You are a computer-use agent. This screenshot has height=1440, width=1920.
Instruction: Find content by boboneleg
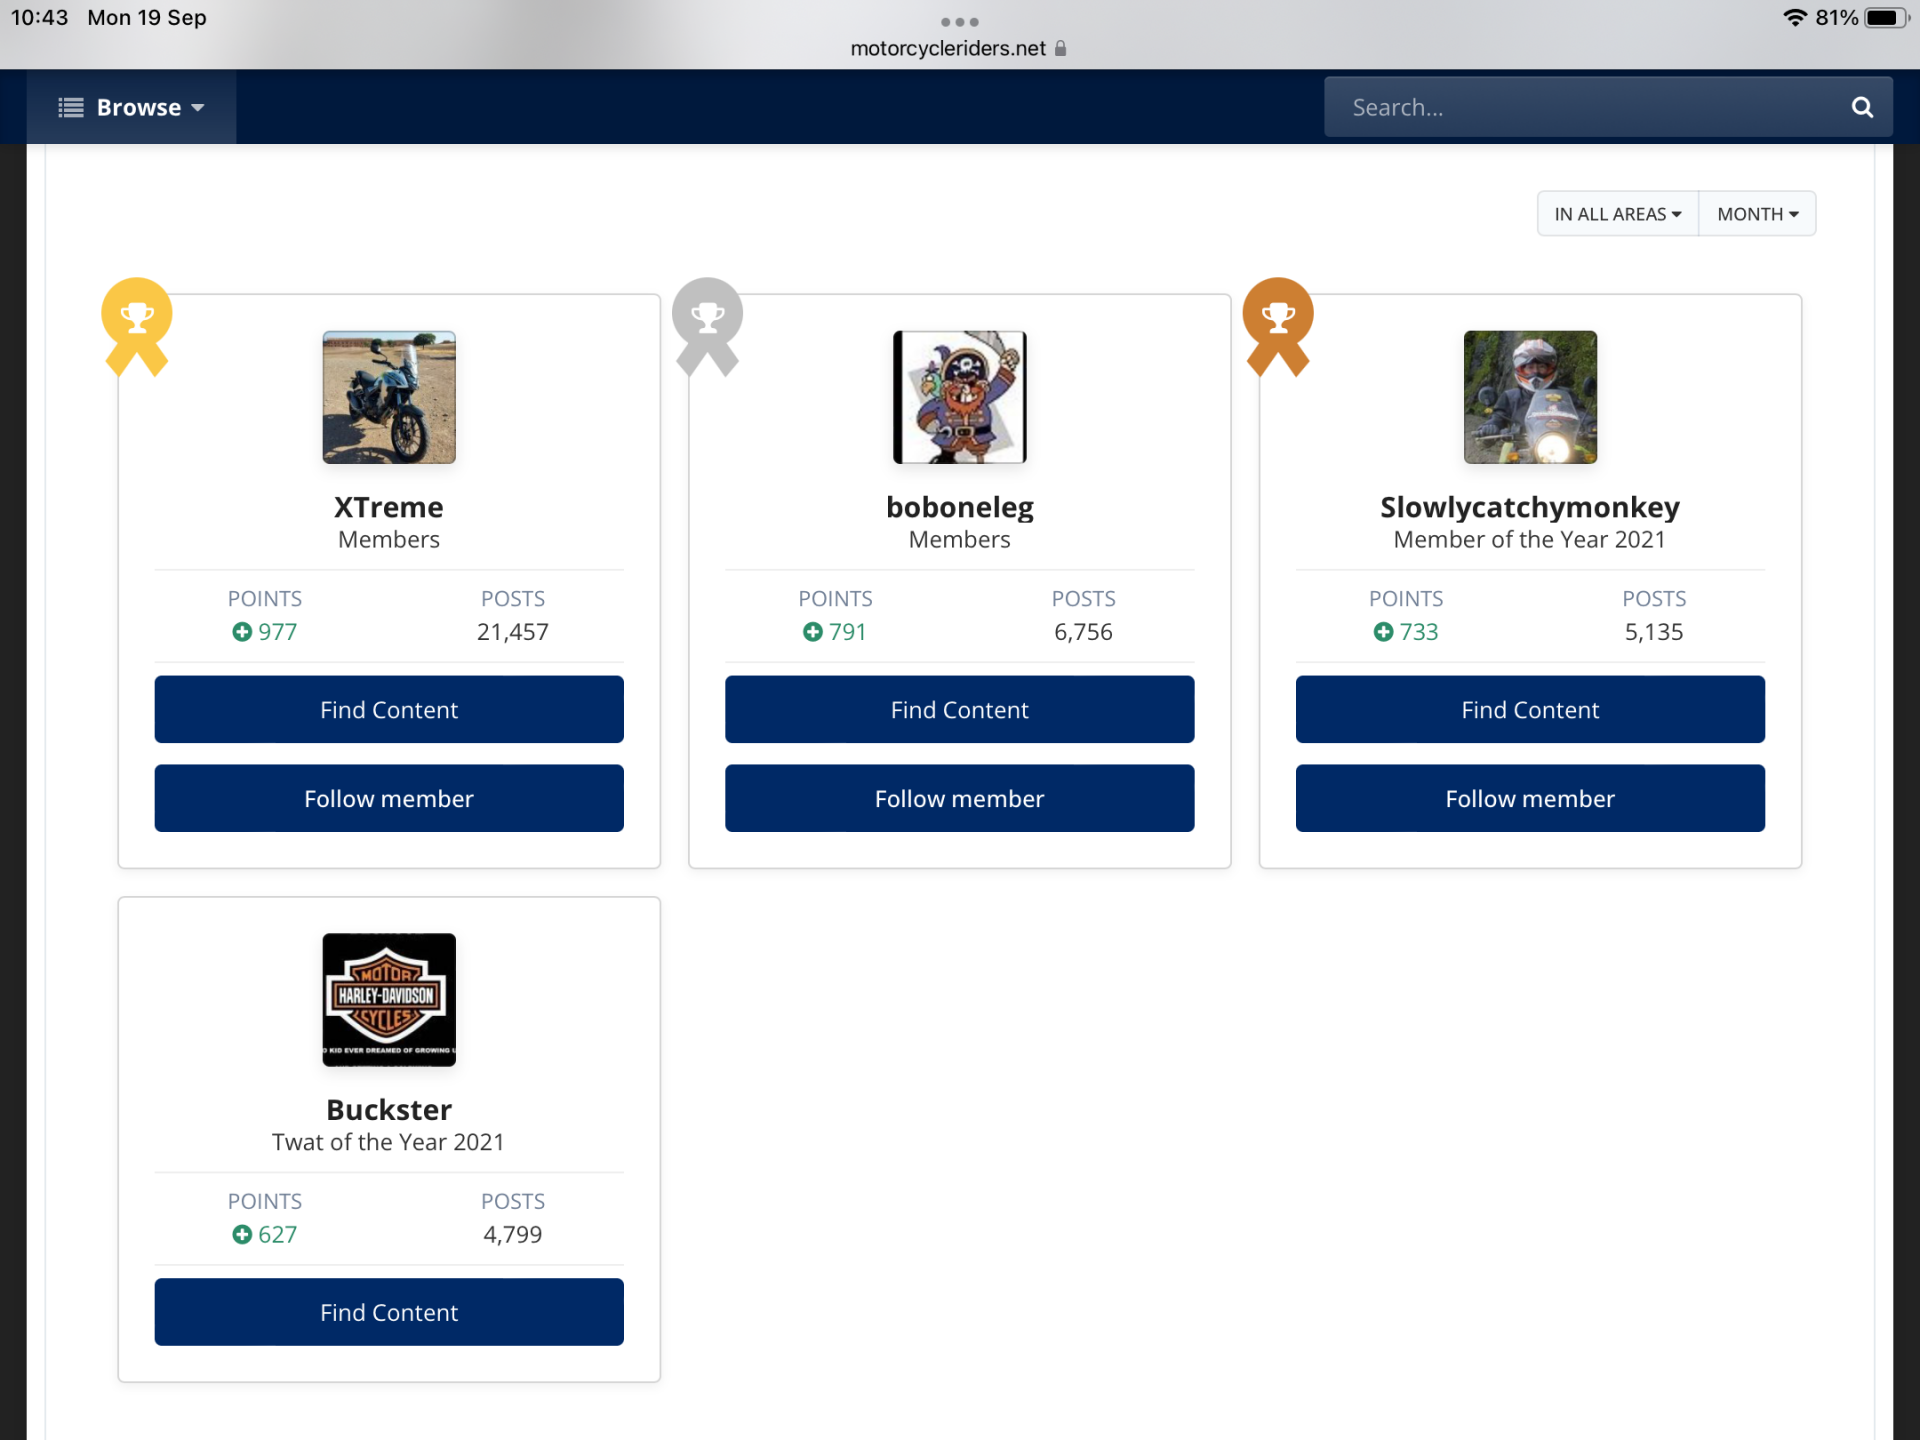959,709
